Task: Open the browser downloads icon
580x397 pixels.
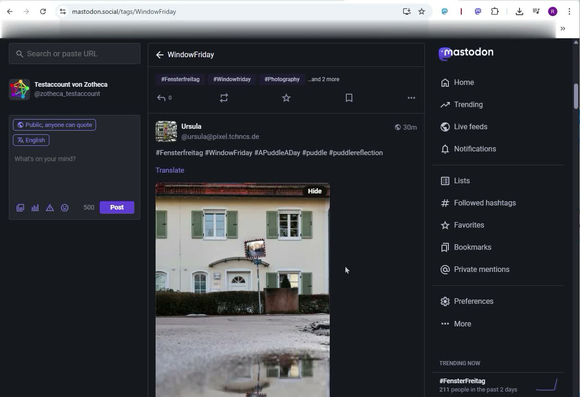Action: (519, 11)
